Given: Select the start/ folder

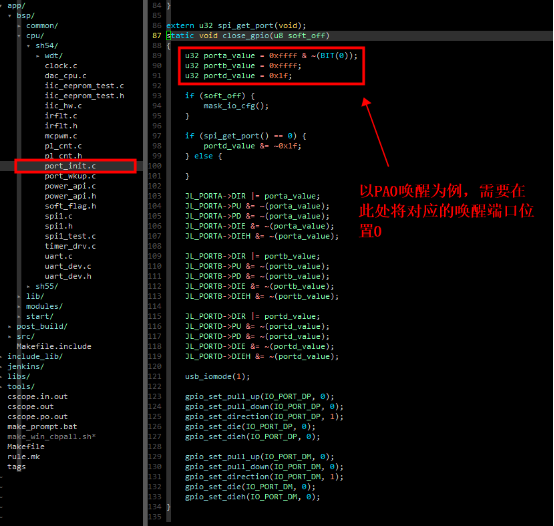Looking at the screenshot, I should point(40,317).
